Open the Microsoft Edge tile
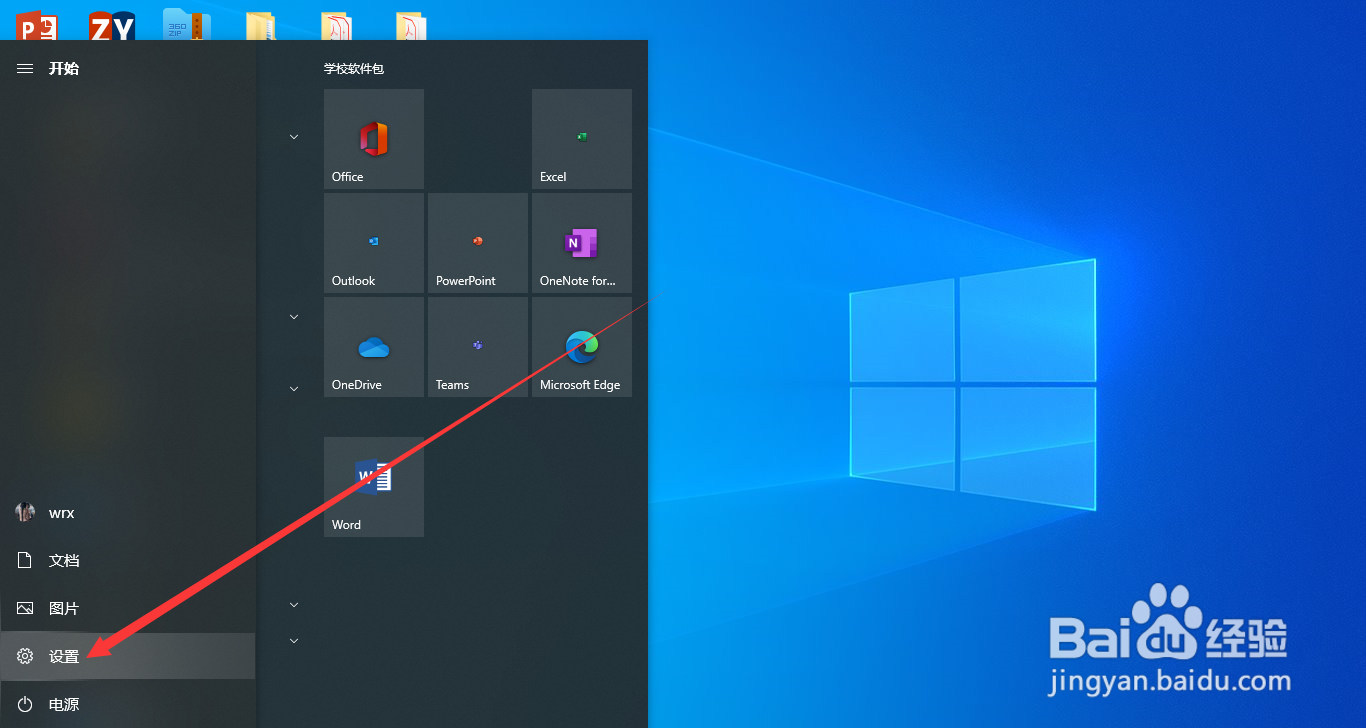 pyautogui.click(x=582, y=347)
